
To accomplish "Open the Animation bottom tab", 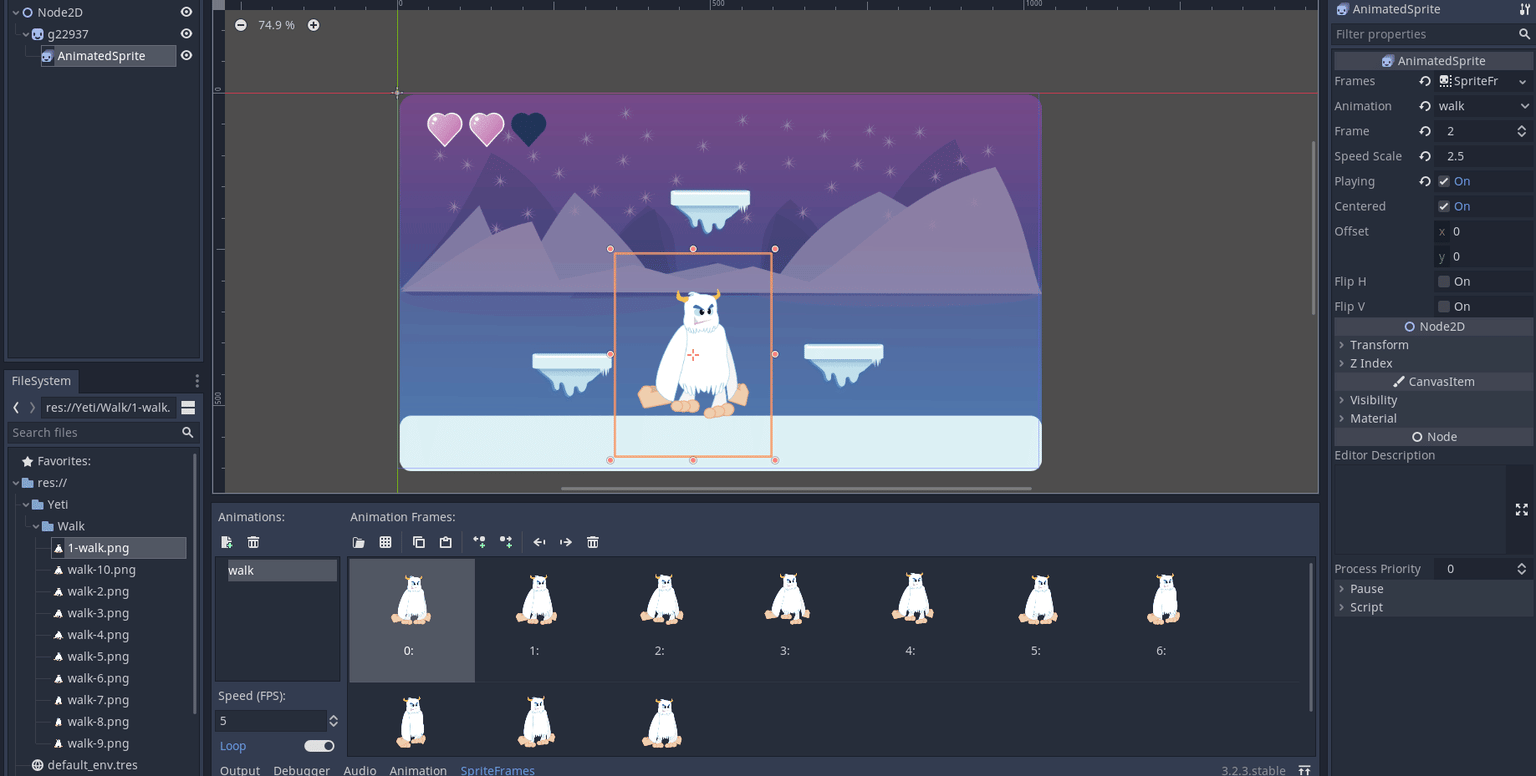I will (x=418, y=770).
